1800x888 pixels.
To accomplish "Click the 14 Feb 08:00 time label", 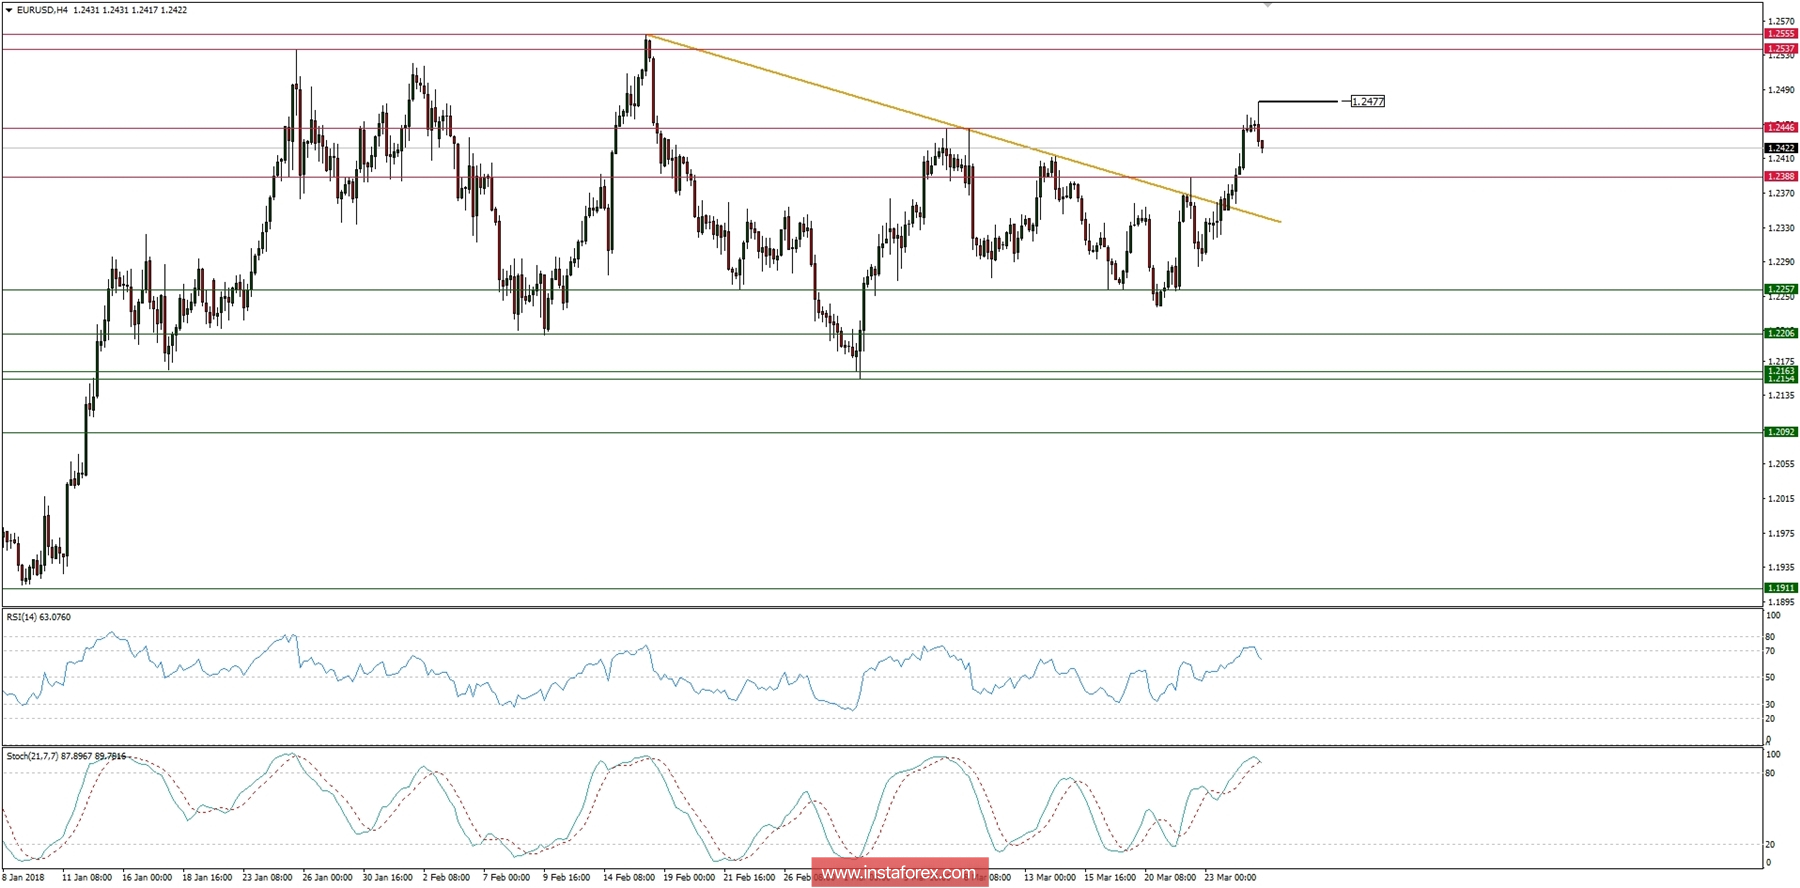I will (629, 878).
